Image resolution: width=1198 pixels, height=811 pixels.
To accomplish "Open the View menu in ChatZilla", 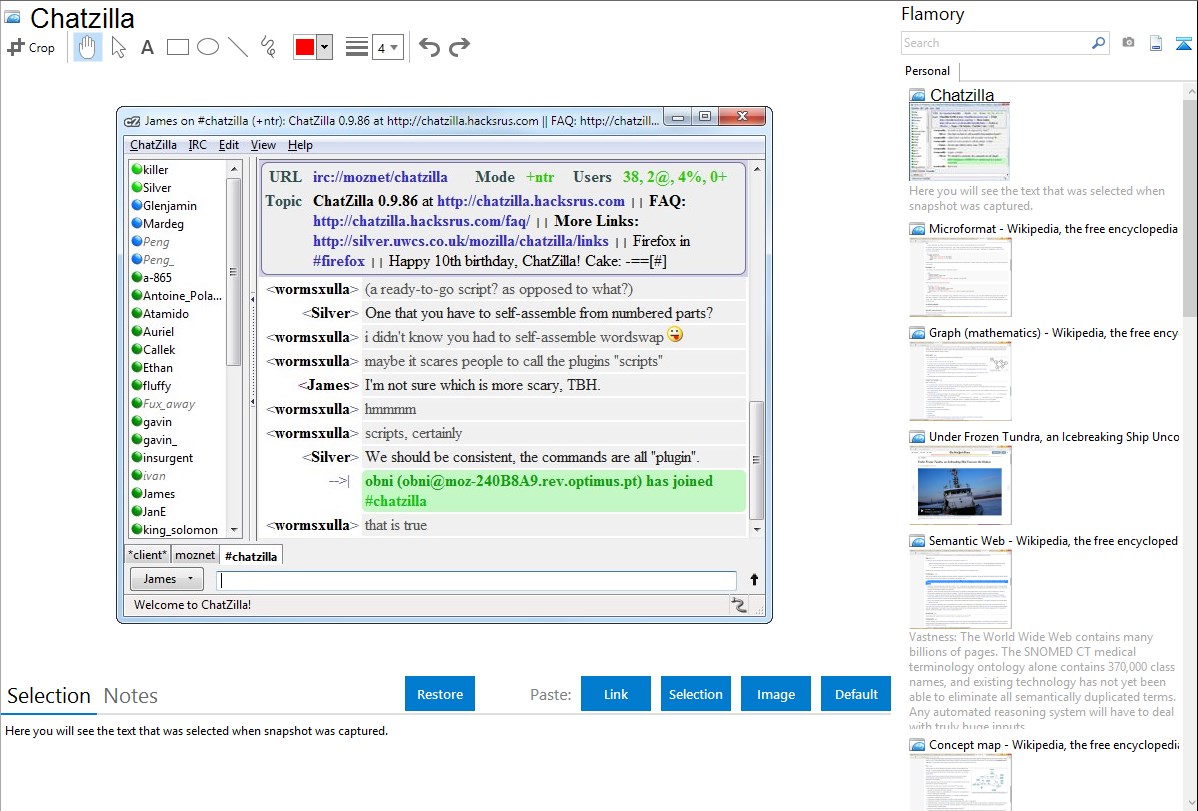I will pyautogui.click(x=263, y=145).
